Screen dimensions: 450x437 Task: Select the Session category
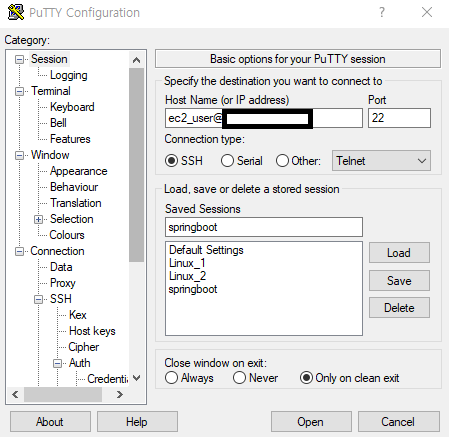pyautogui.click(x=49, y=59)
